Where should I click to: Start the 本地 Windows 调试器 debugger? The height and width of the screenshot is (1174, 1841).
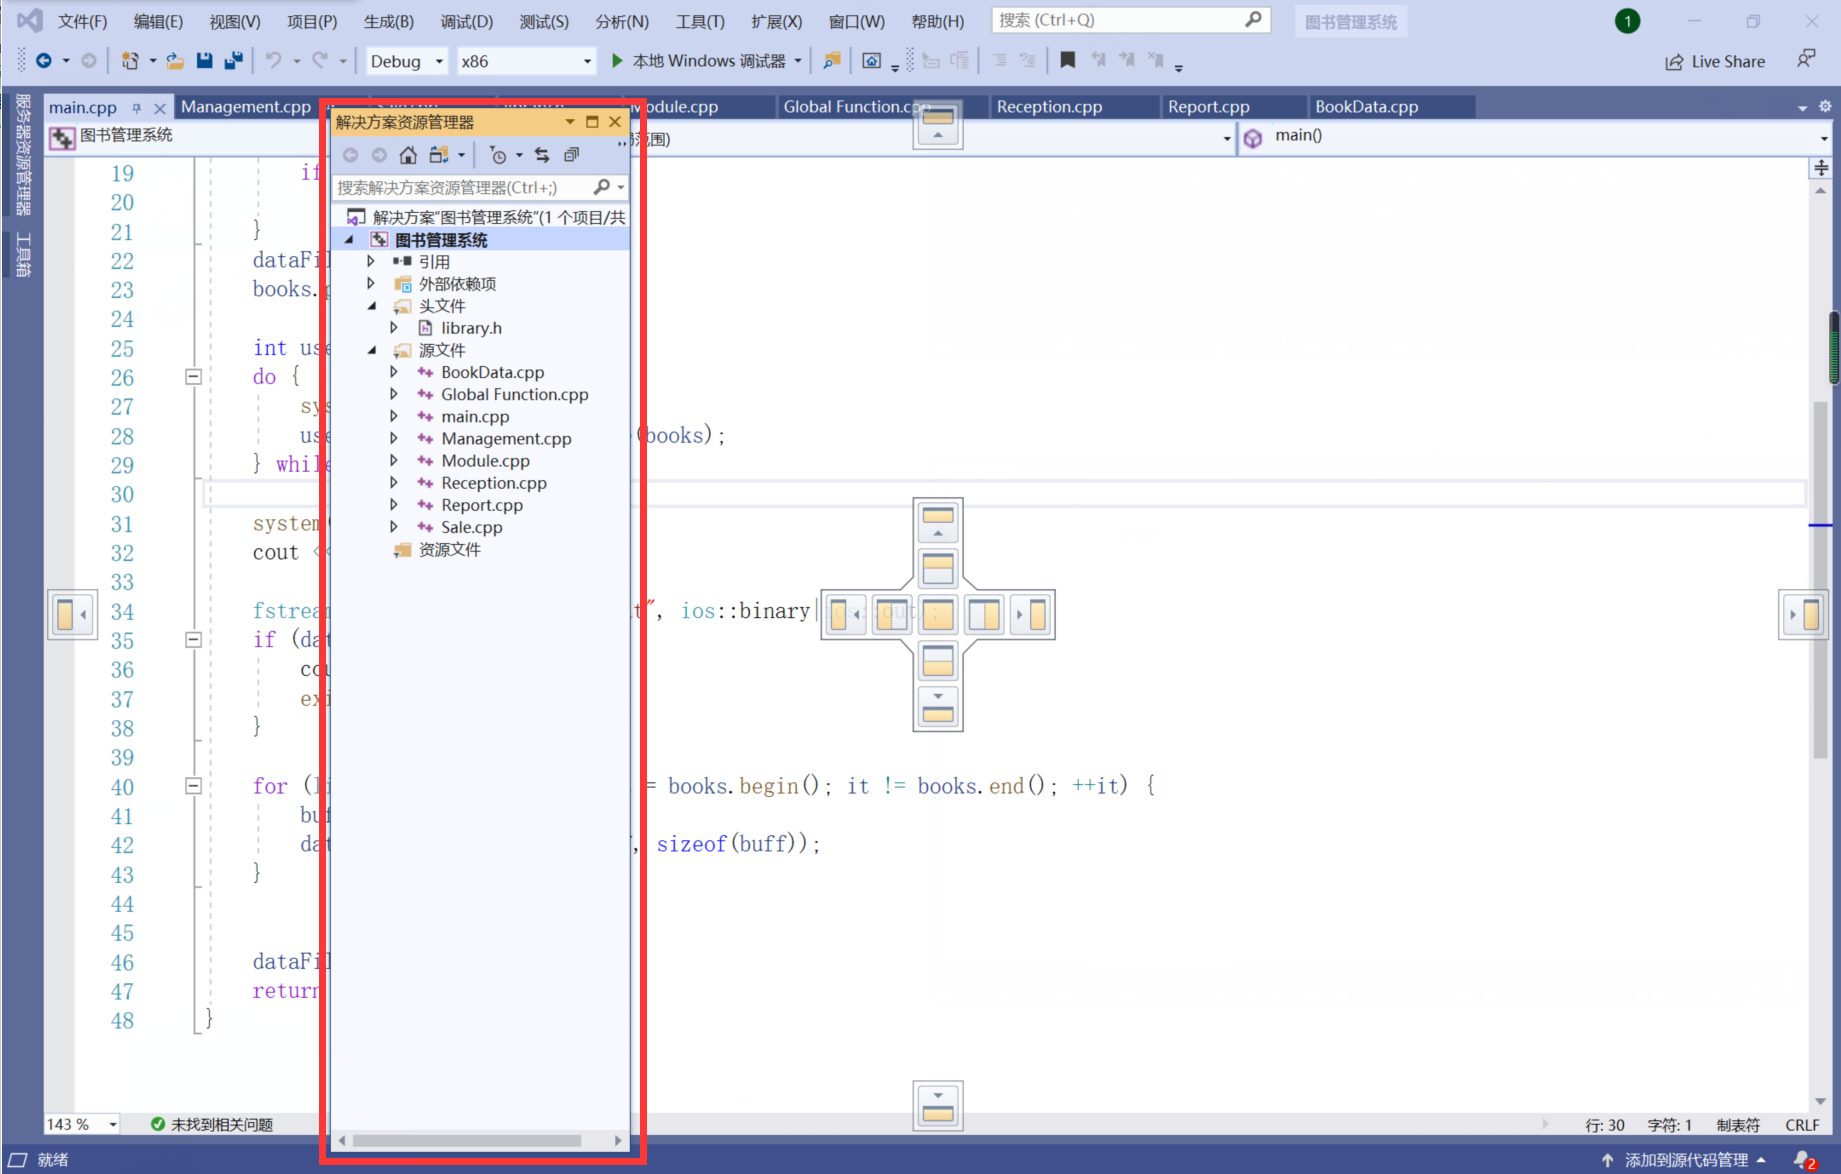click(x=699, y=61)
